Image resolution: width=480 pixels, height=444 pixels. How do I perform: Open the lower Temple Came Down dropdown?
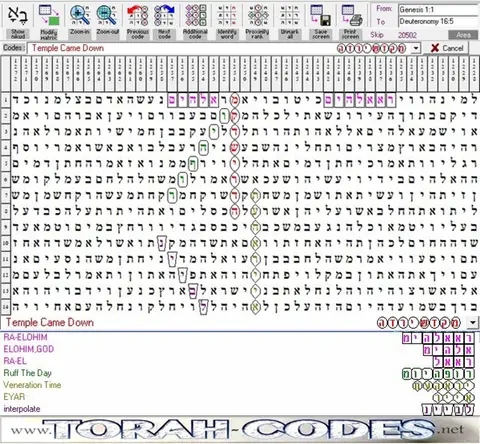tap(473, 322)
